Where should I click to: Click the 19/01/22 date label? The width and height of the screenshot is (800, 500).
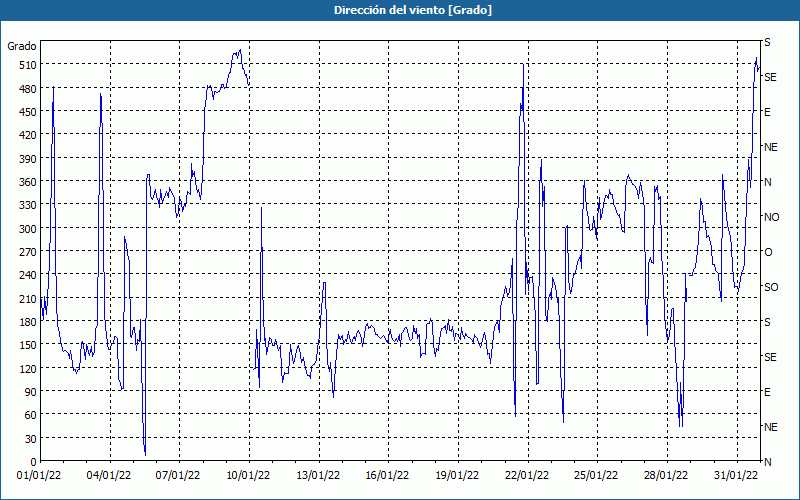point(457,476)
